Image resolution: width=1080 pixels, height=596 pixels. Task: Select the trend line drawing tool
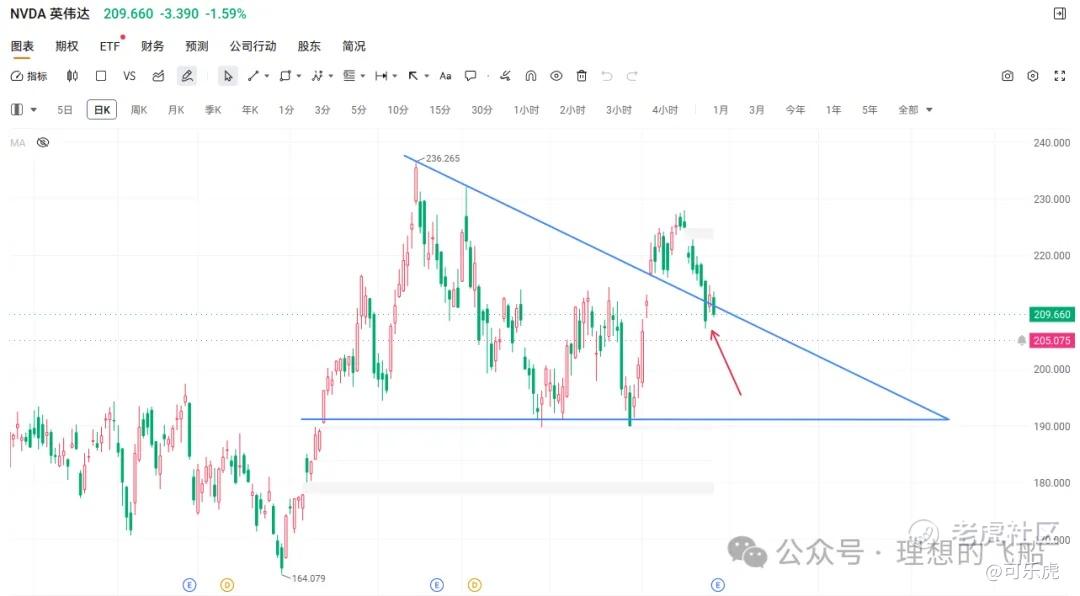[253, 76]
